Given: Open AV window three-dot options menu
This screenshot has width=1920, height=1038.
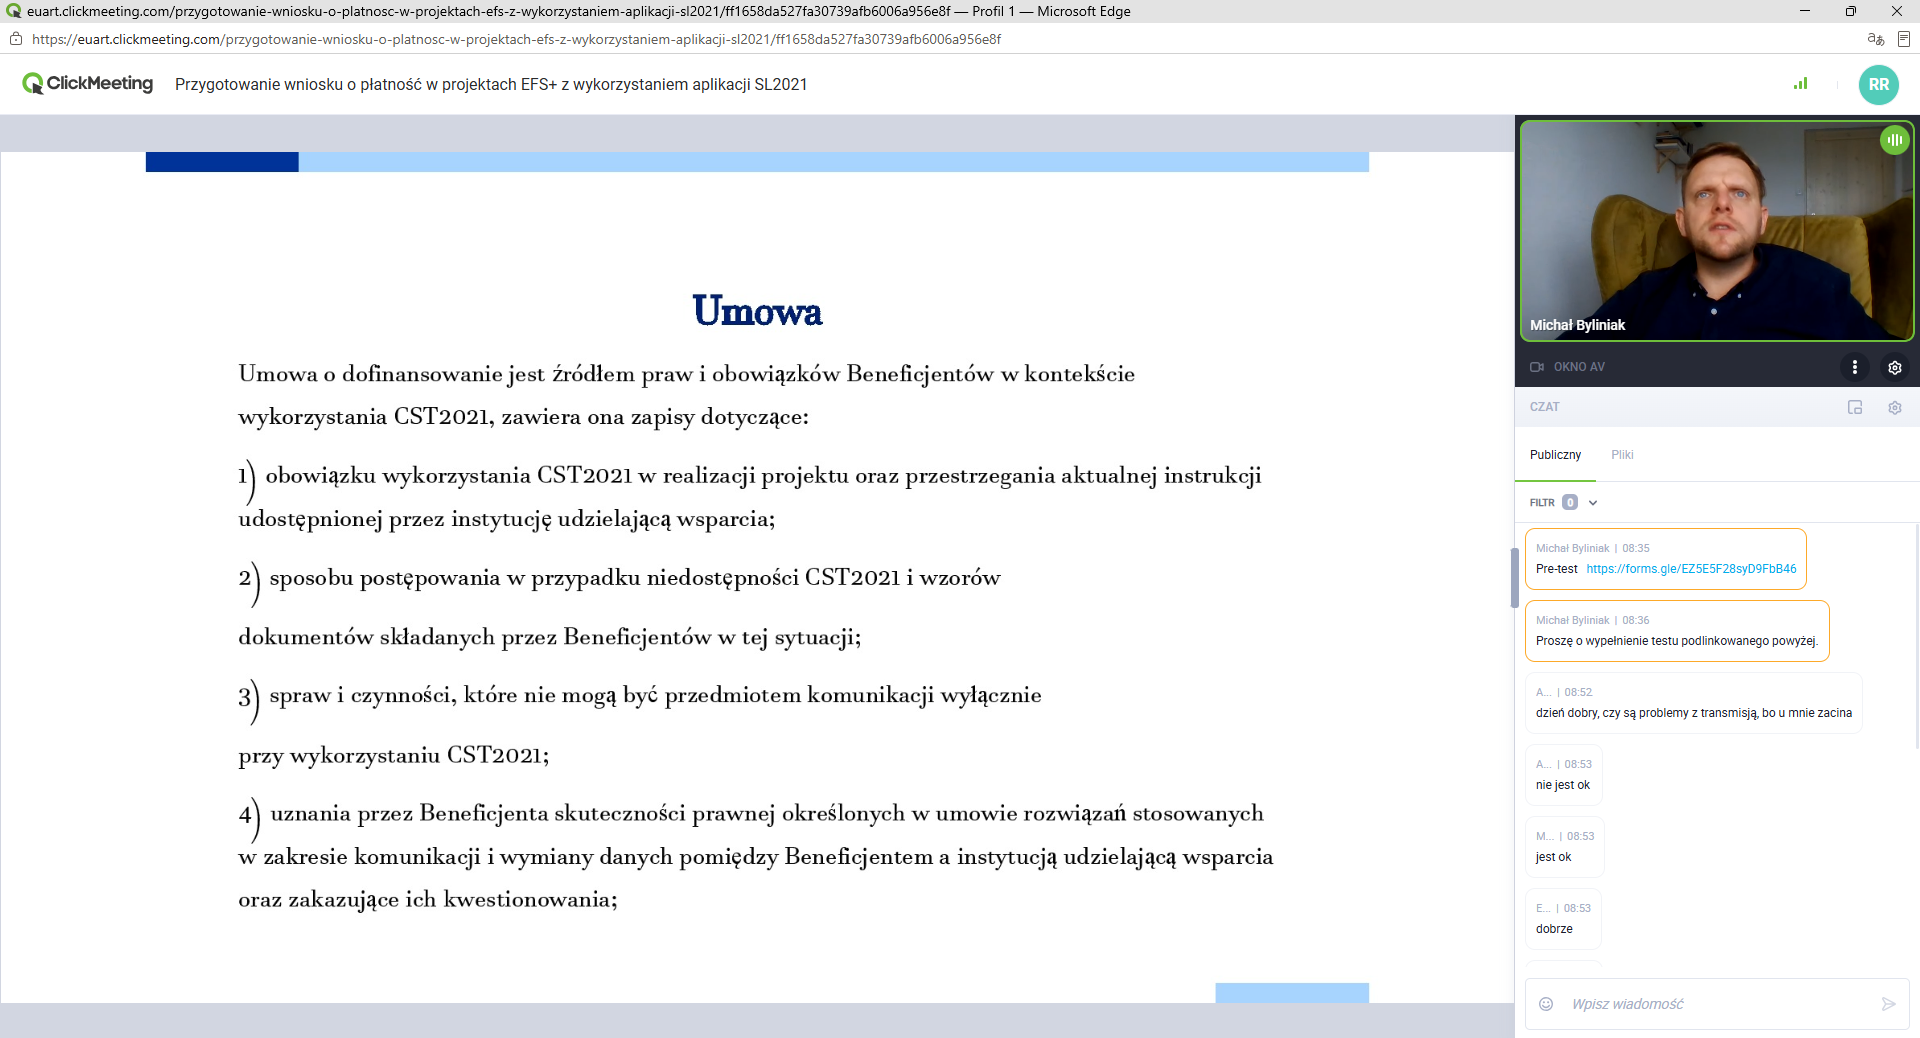Looking at the screenshot, I should (x=1854, y=367).
